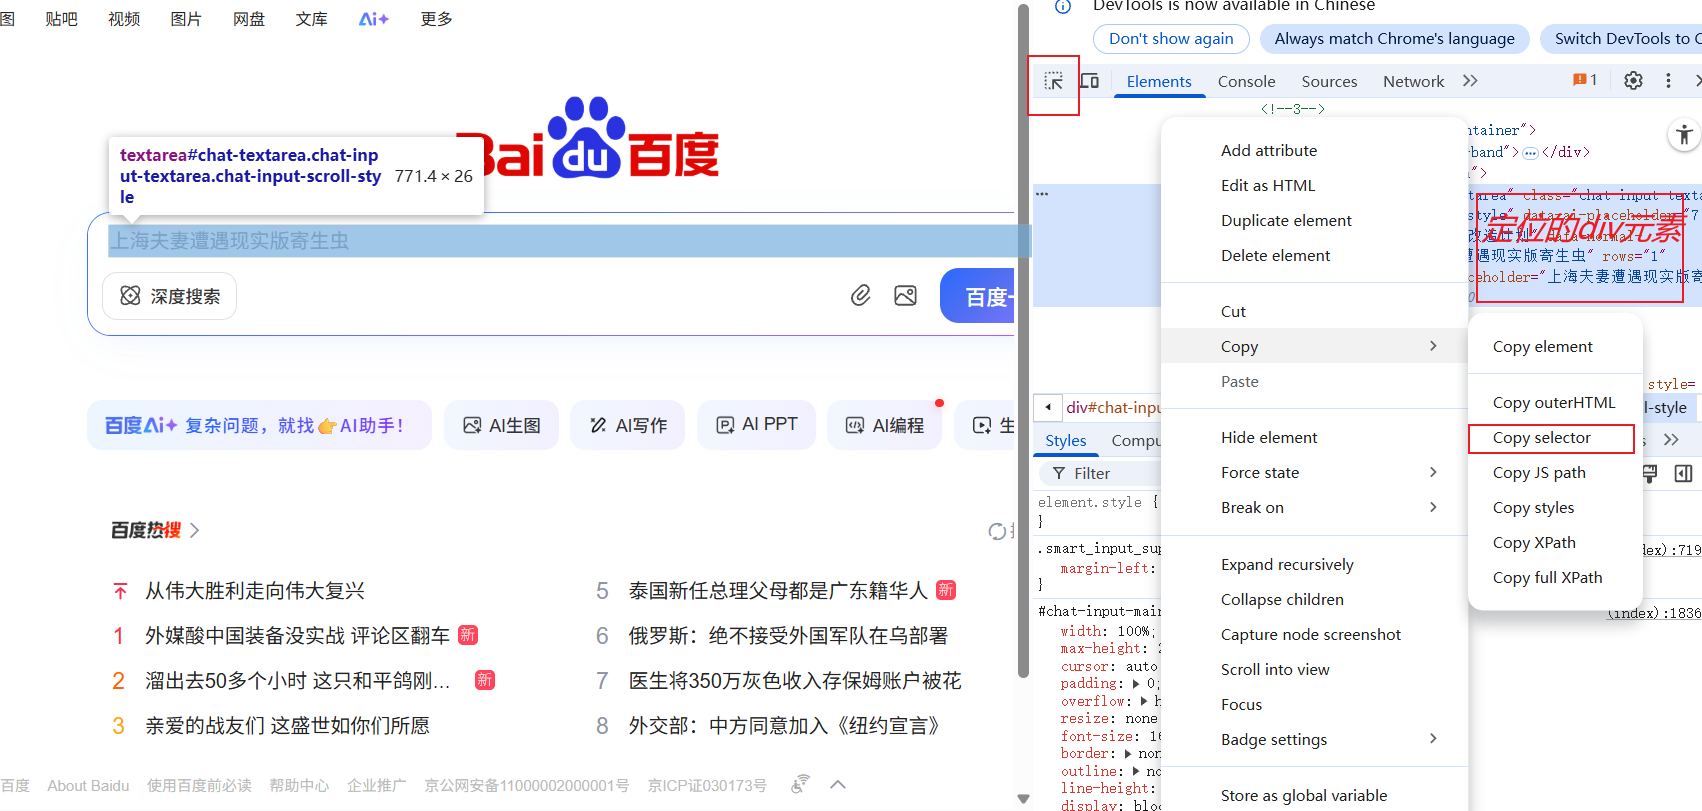Choose Copy selector

[x=1555, y=438]
